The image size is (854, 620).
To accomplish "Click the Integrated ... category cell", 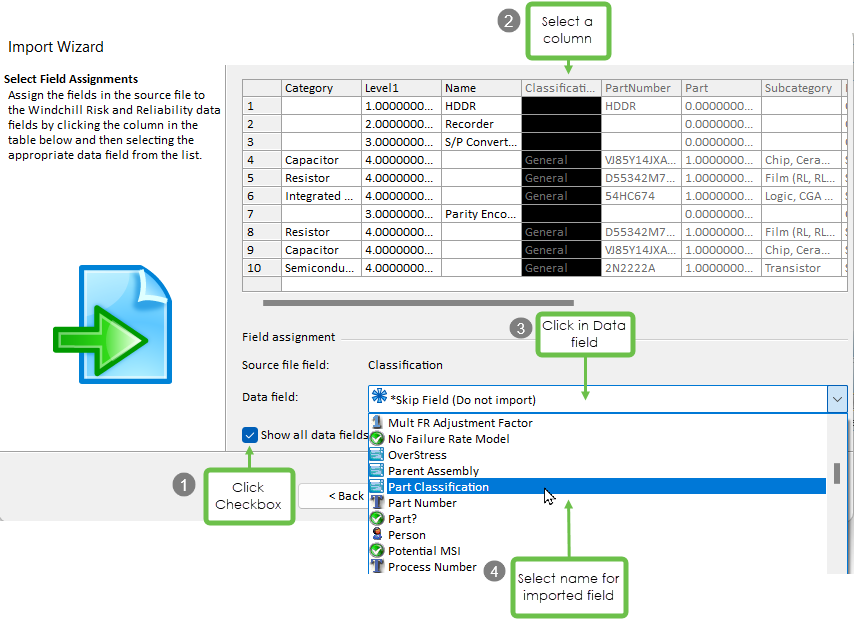I will click(x=321, y=196).
